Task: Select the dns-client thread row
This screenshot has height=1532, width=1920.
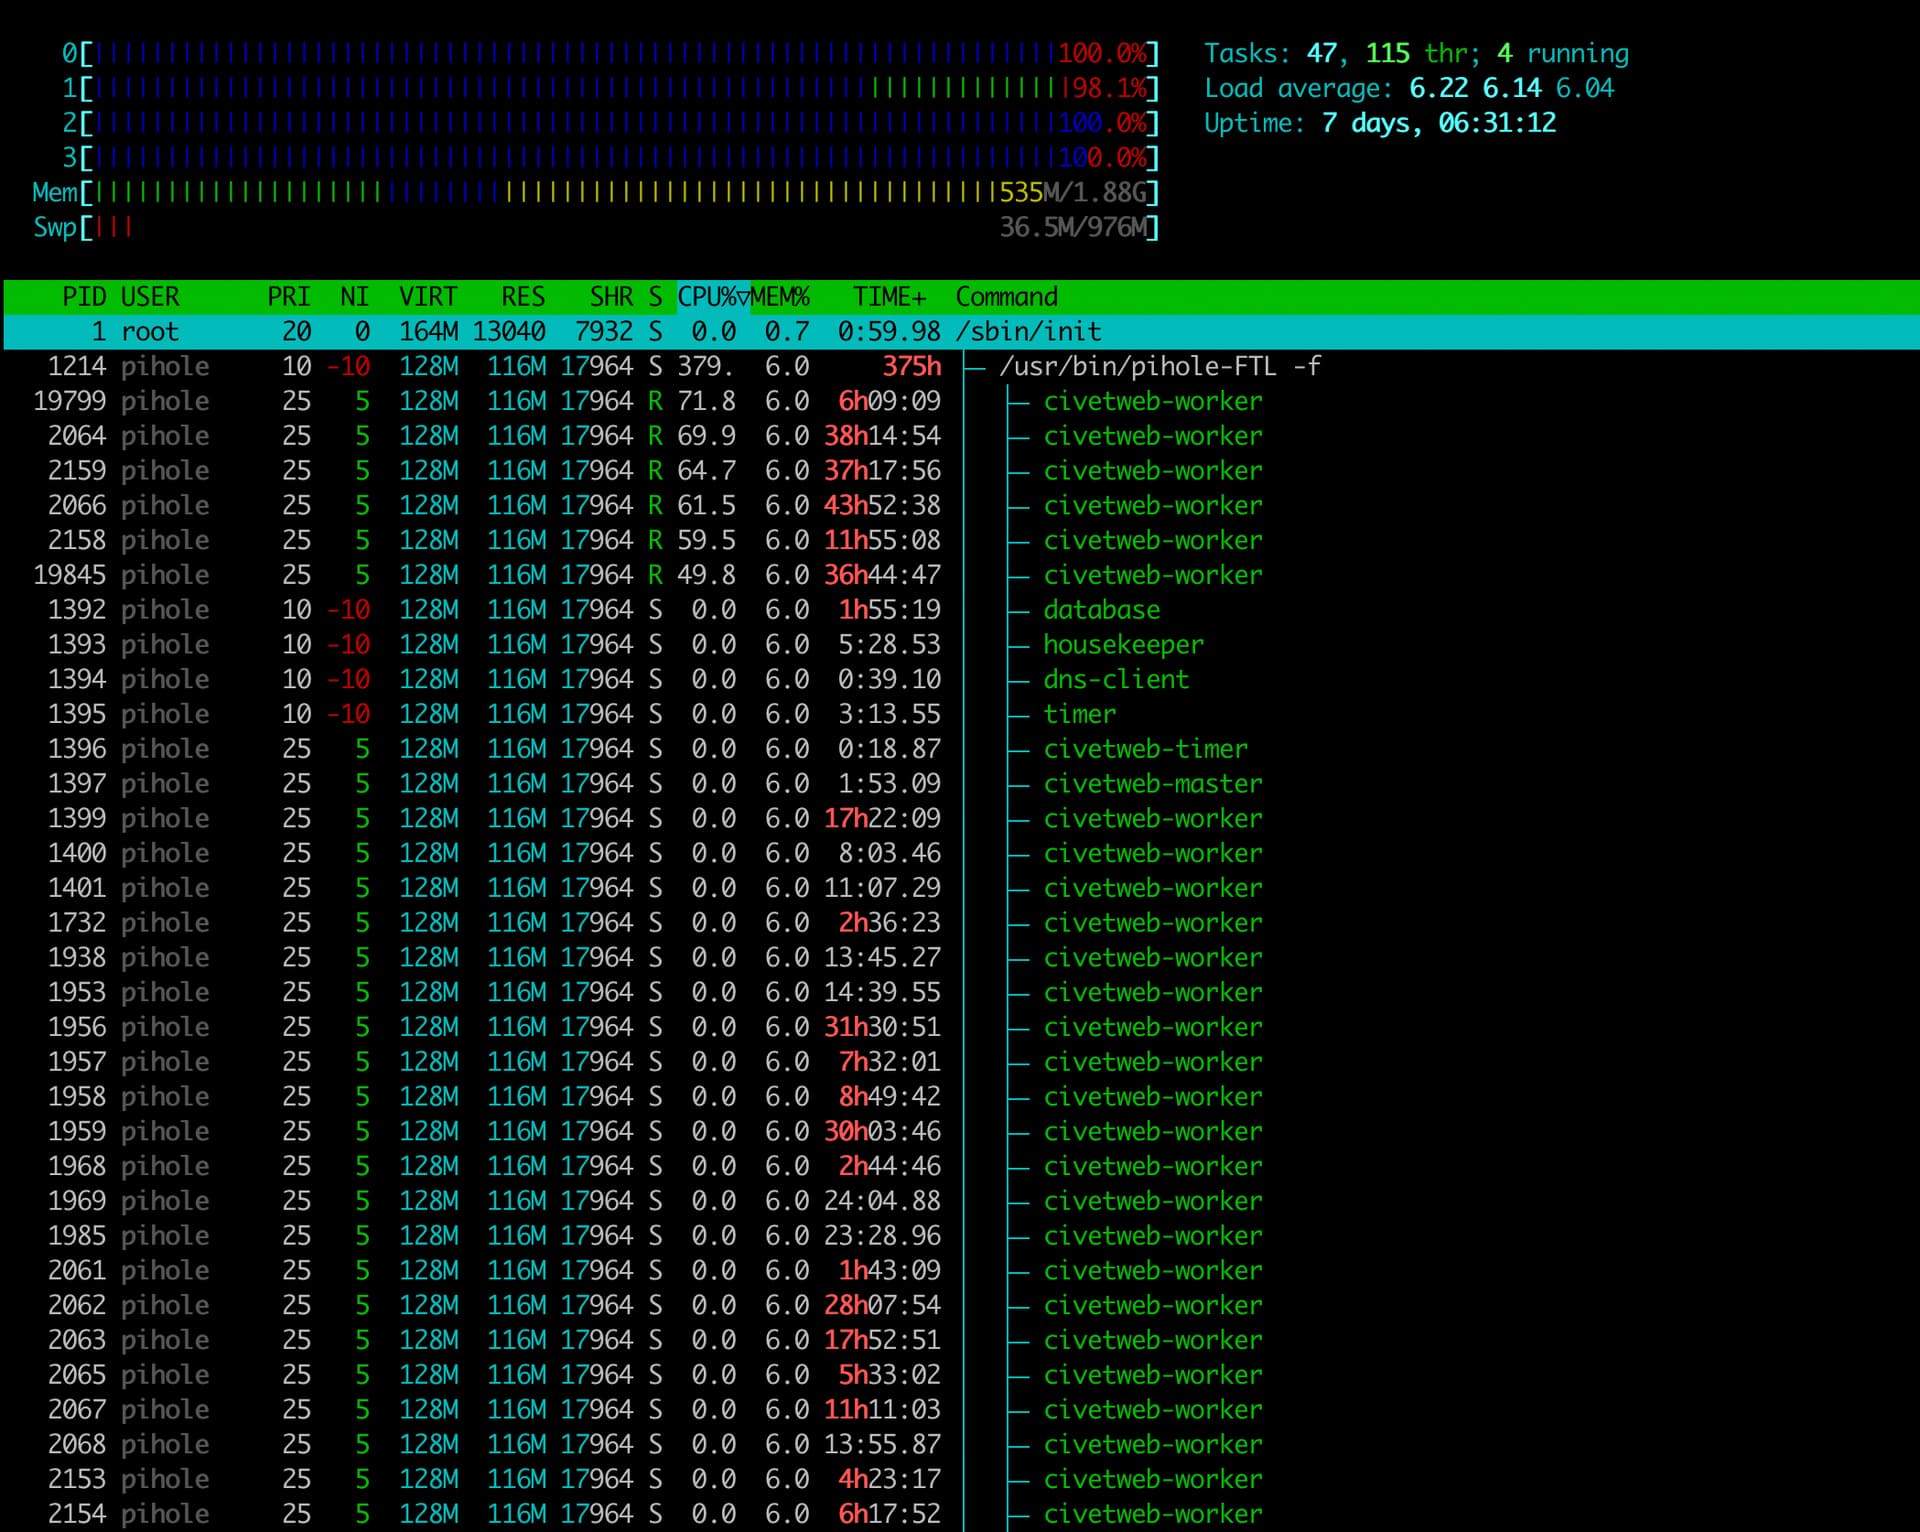Action: 1116,680
